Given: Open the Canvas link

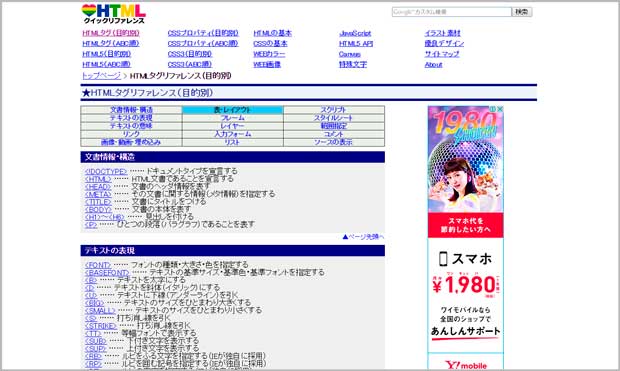Looking at the screenshot, I should tap(350, 54).
